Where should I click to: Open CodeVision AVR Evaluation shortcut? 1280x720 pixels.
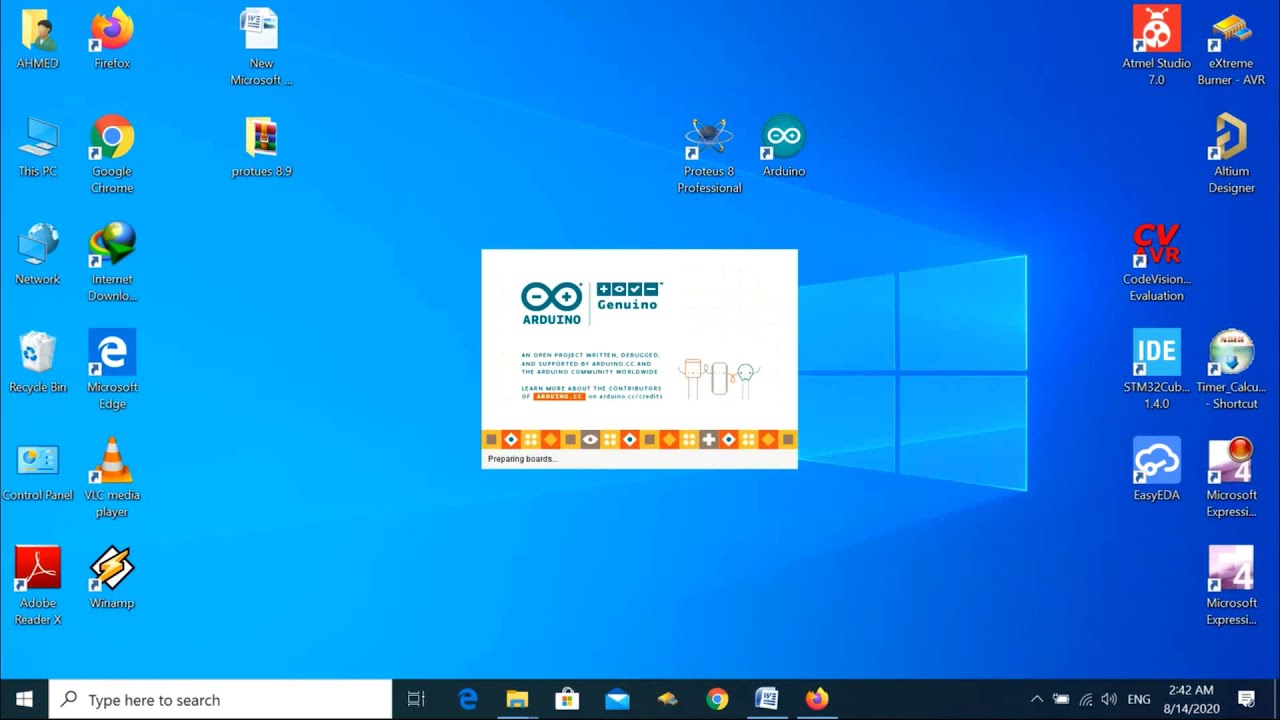(x=1156, y=264)
